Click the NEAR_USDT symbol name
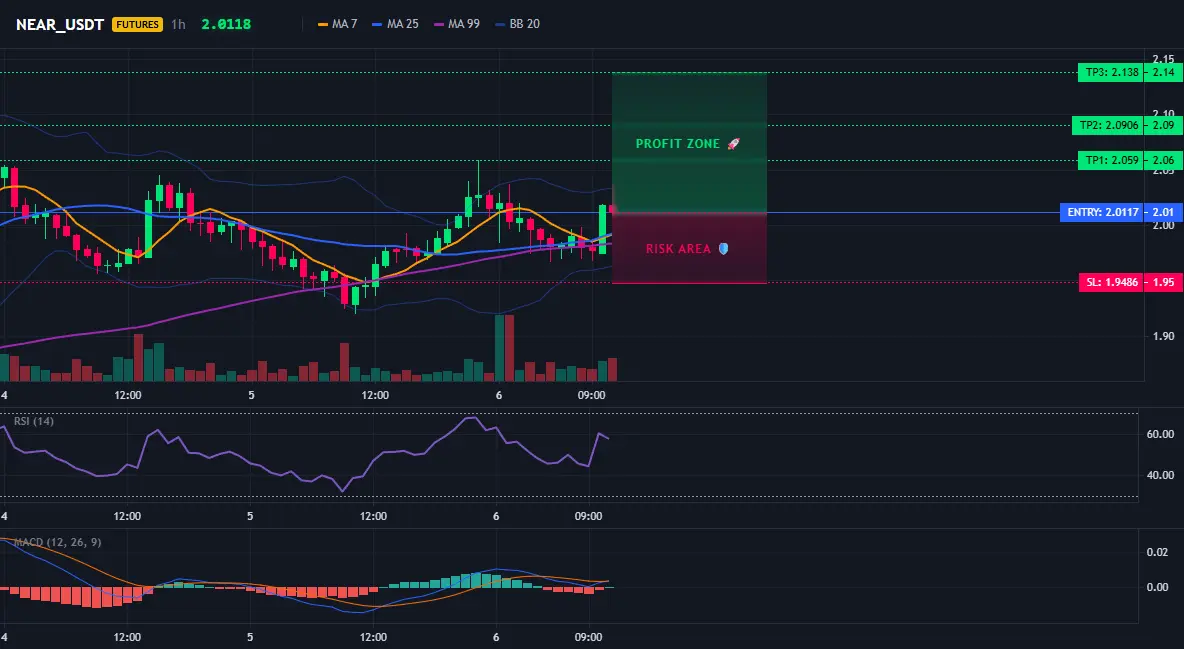Image resolution: width=1184 pixels, height=649 pixels. tap(60, 24)
